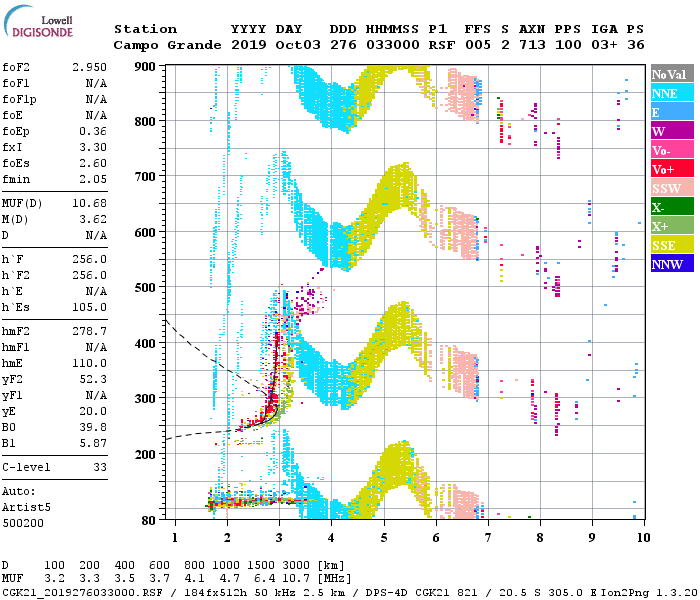
Task: Click the 80 km height axis label
Action: click(x=149, y=520)
